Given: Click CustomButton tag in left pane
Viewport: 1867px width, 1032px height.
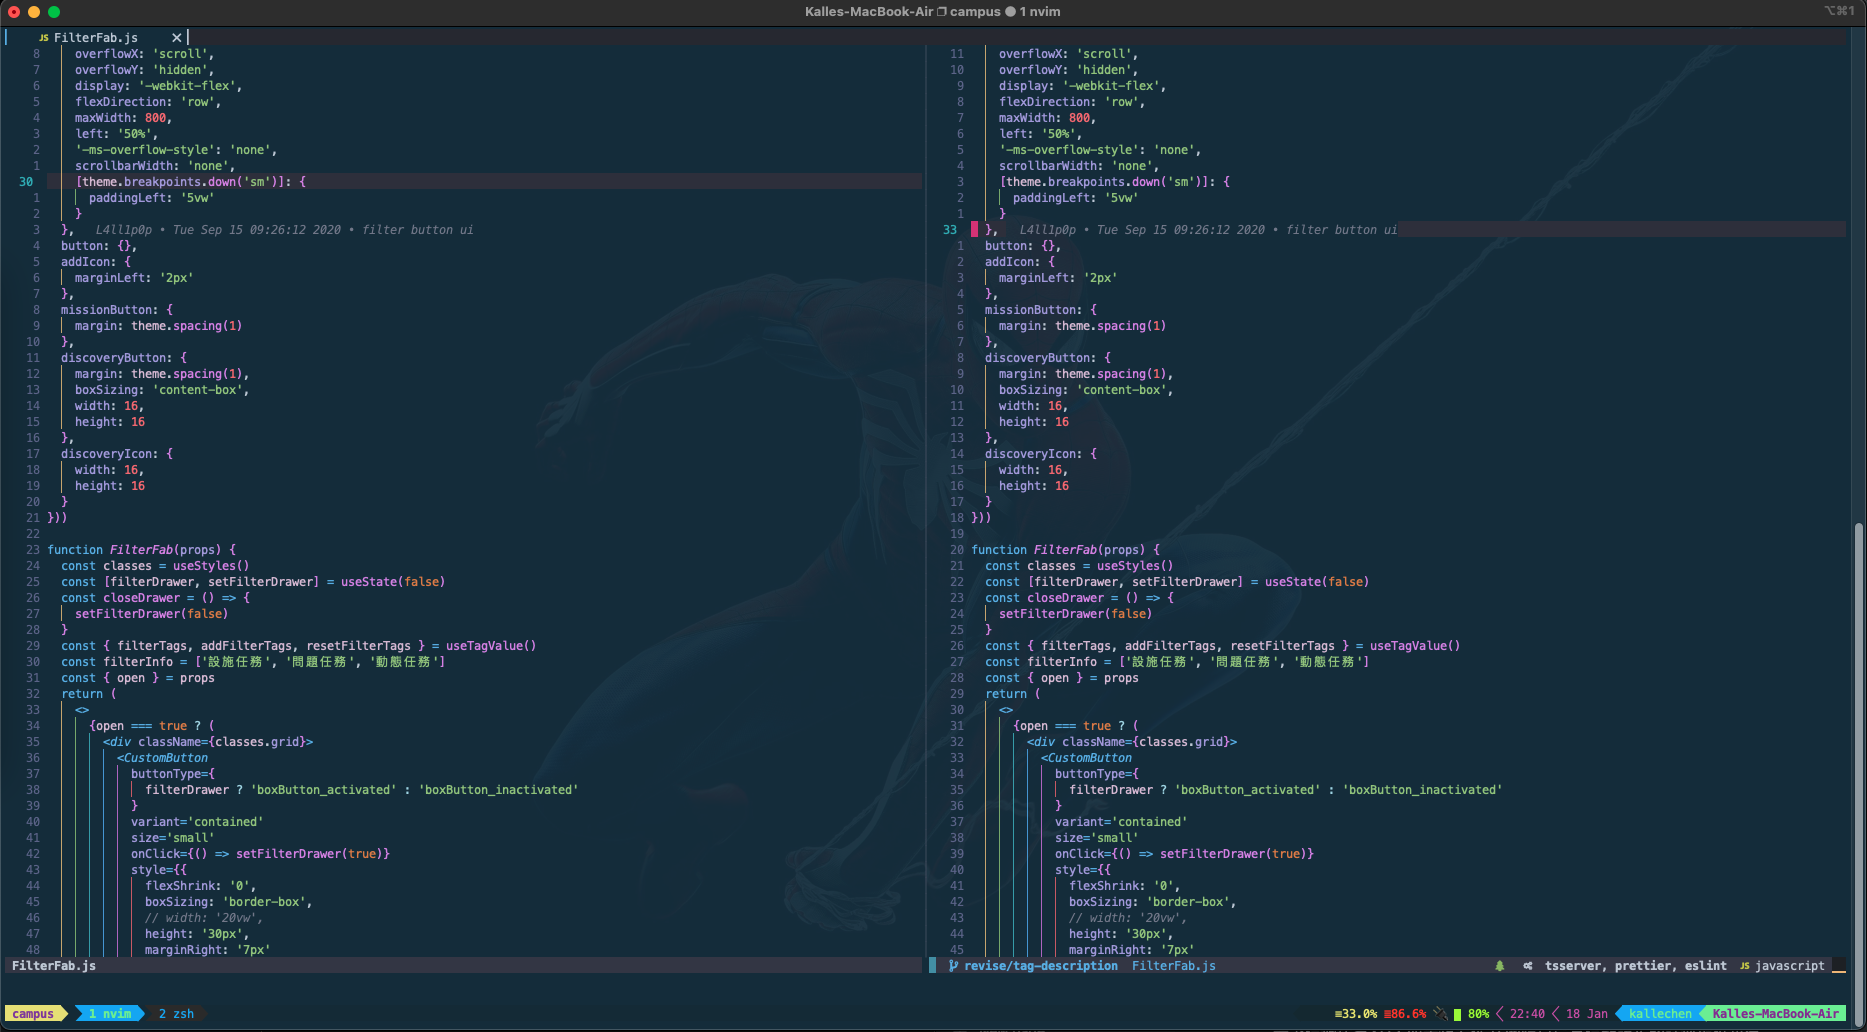Looking at the screenshot, I should (162, 758).
